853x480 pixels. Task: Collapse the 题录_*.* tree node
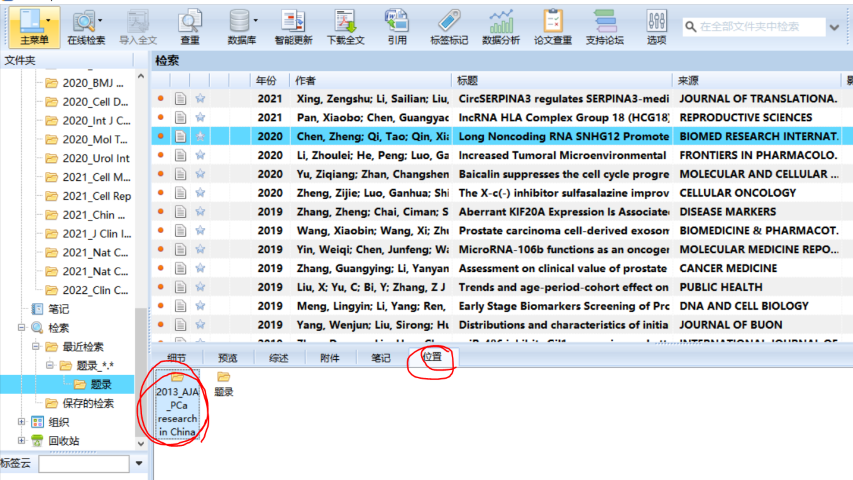(50, 365)
